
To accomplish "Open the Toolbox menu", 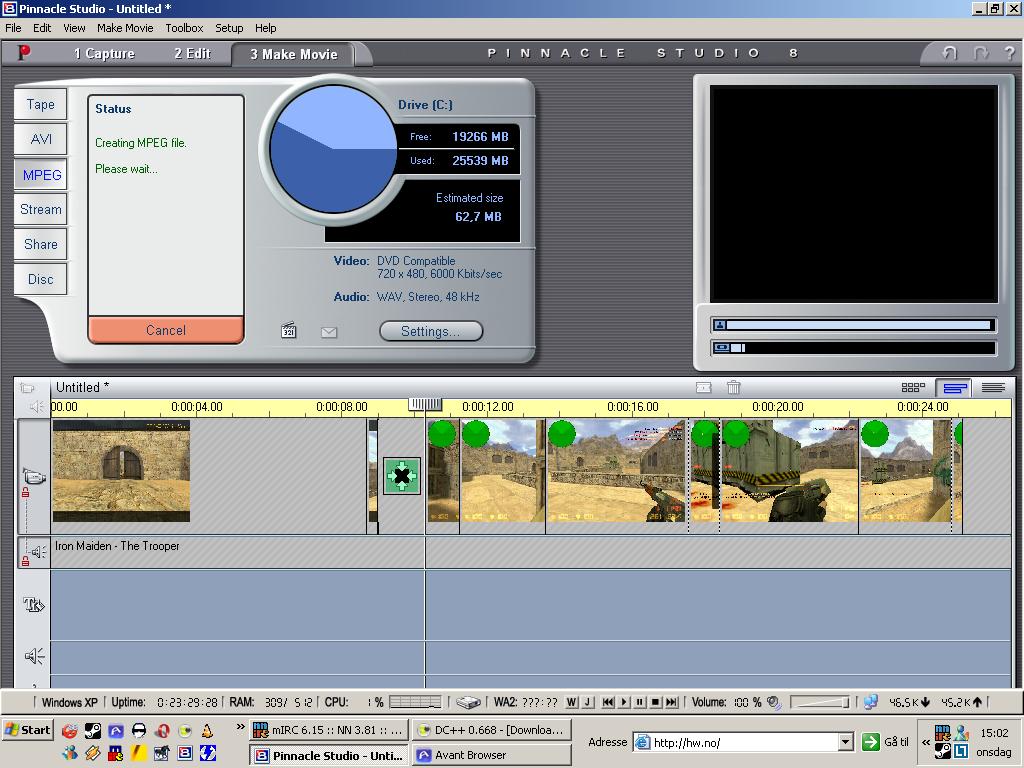I will point(184,28).
